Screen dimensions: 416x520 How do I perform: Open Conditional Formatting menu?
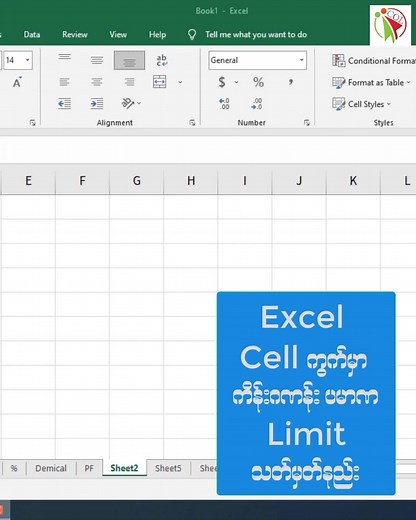pos(374,61)
